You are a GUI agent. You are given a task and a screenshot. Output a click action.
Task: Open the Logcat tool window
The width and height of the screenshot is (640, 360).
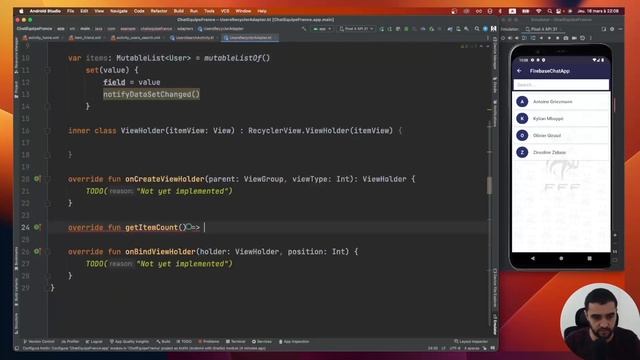pyautogui.click(x=94, y=342)
